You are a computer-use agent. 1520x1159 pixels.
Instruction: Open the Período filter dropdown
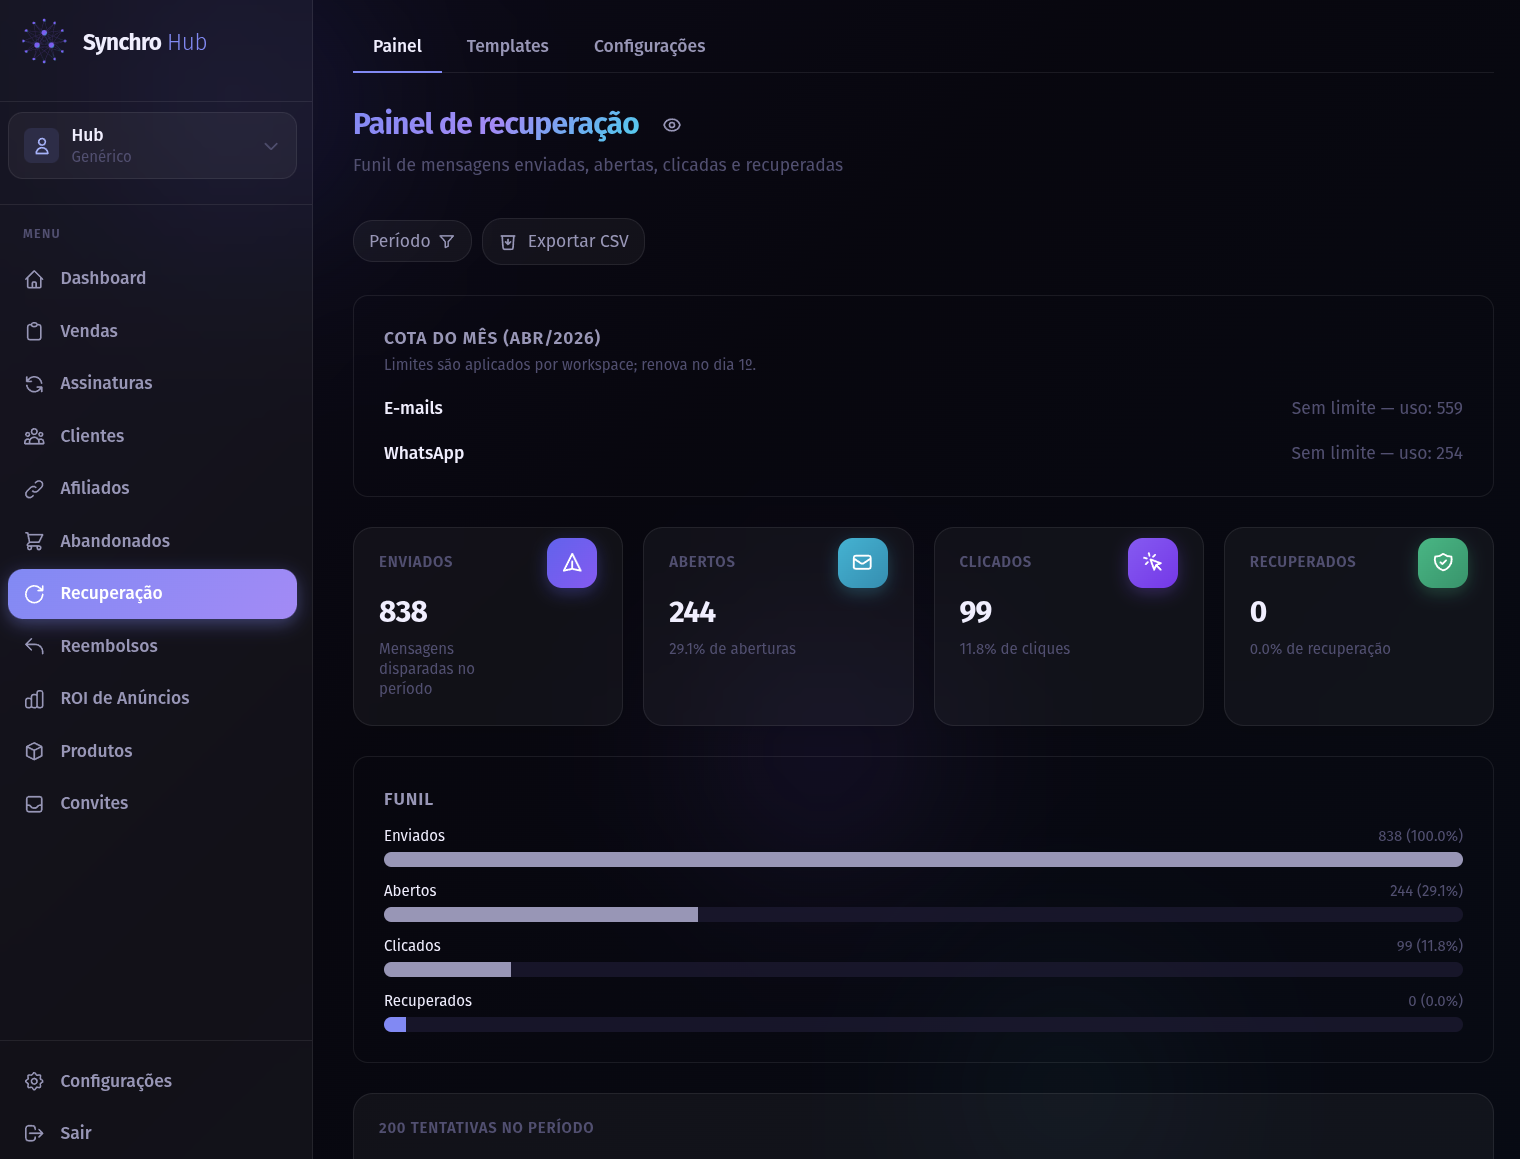click(x=412, y=241)
